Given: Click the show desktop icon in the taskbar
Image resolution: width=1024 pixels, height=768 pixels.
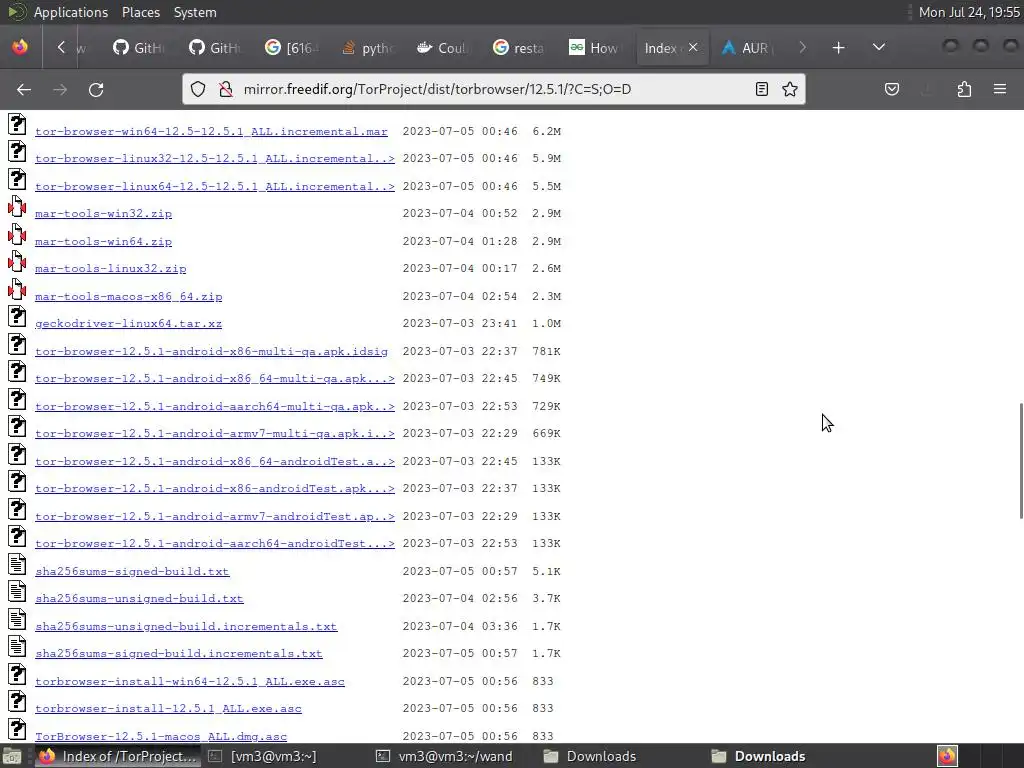Looking at the screenshot, I should pos(12,756).
